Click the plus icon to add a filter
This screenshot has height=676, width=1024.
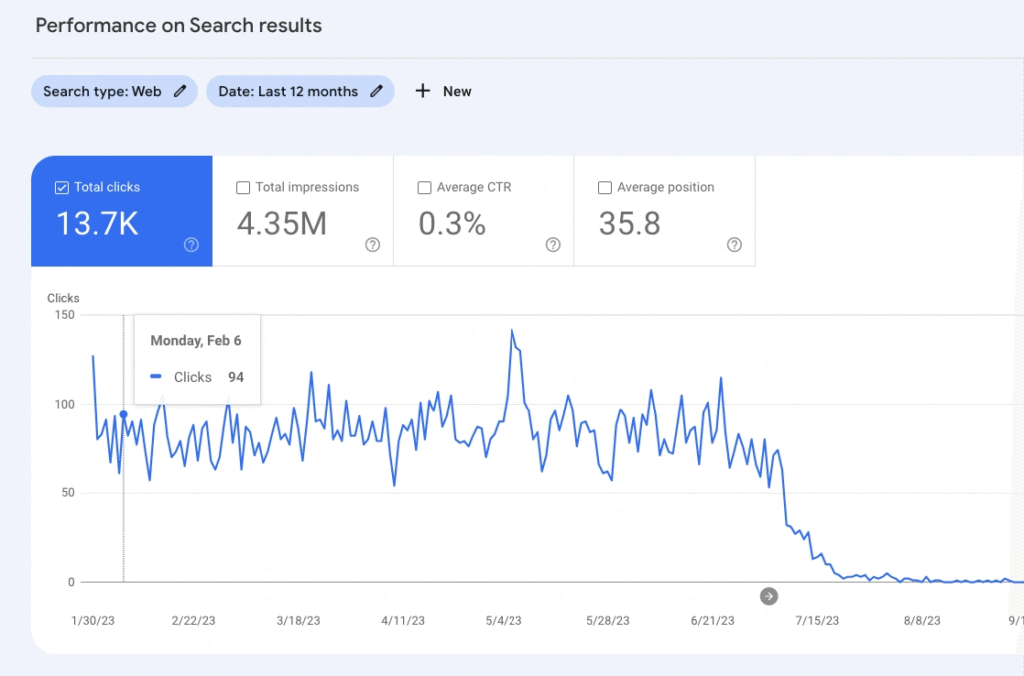(x=423, y=91)
